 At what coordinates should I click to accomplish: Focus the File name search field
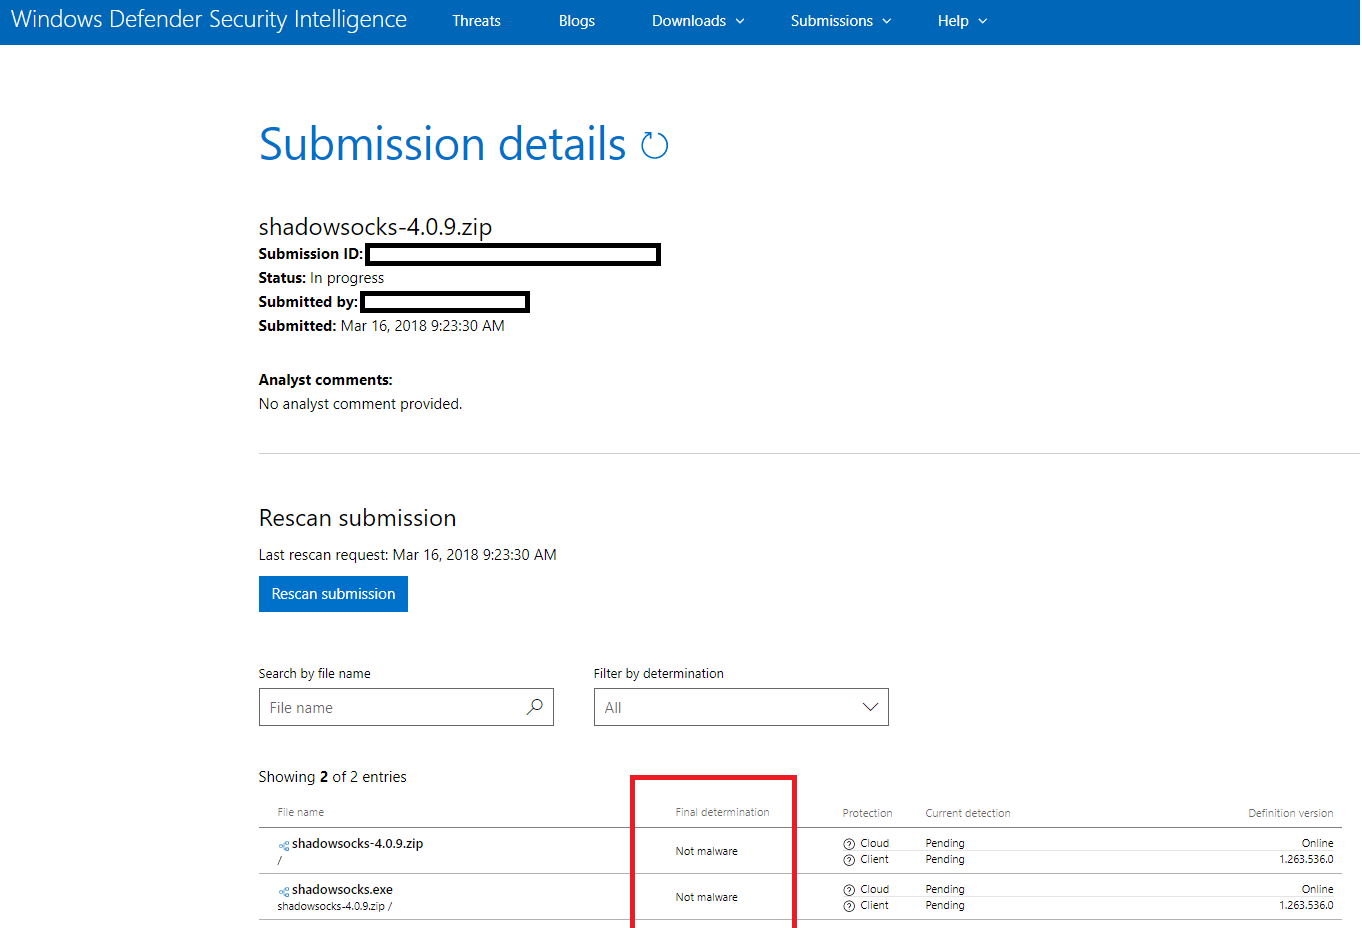tap(406, 707)
